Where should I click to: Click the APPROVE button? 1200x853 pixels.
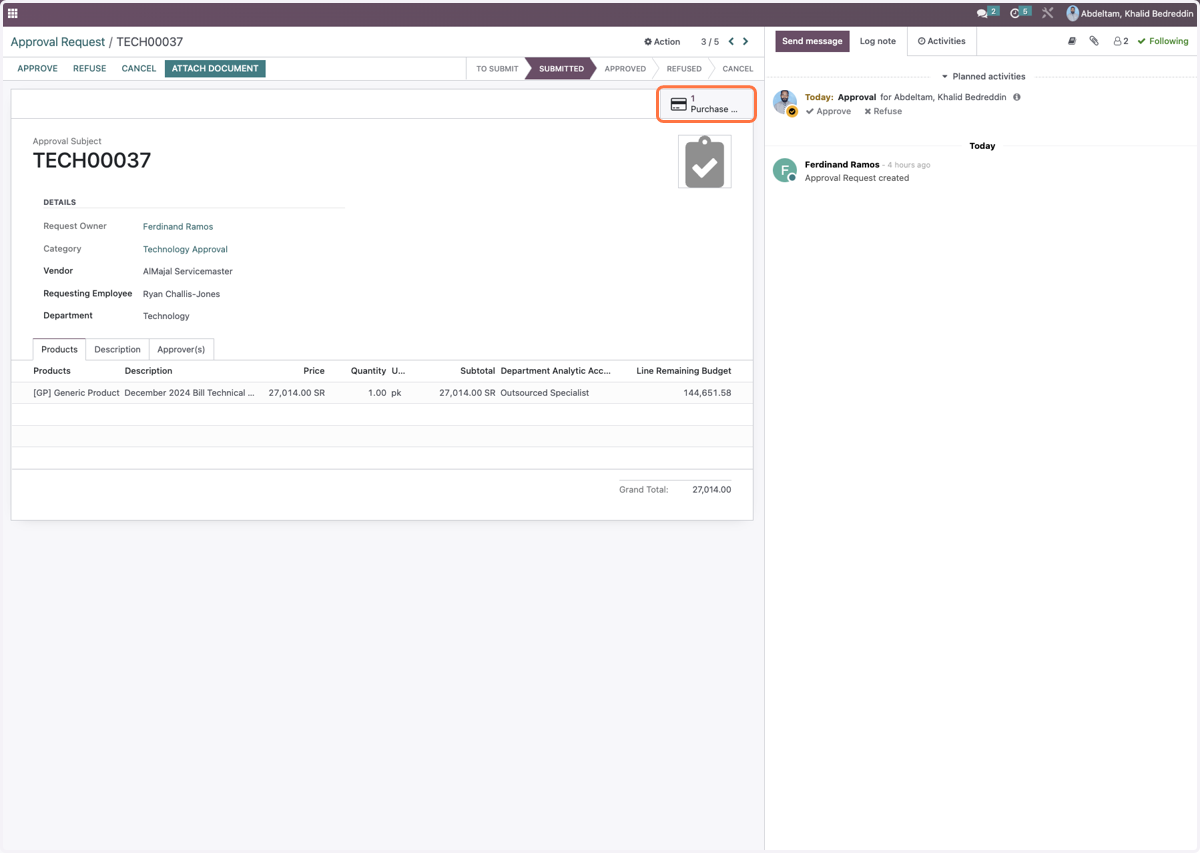(38, 69)
